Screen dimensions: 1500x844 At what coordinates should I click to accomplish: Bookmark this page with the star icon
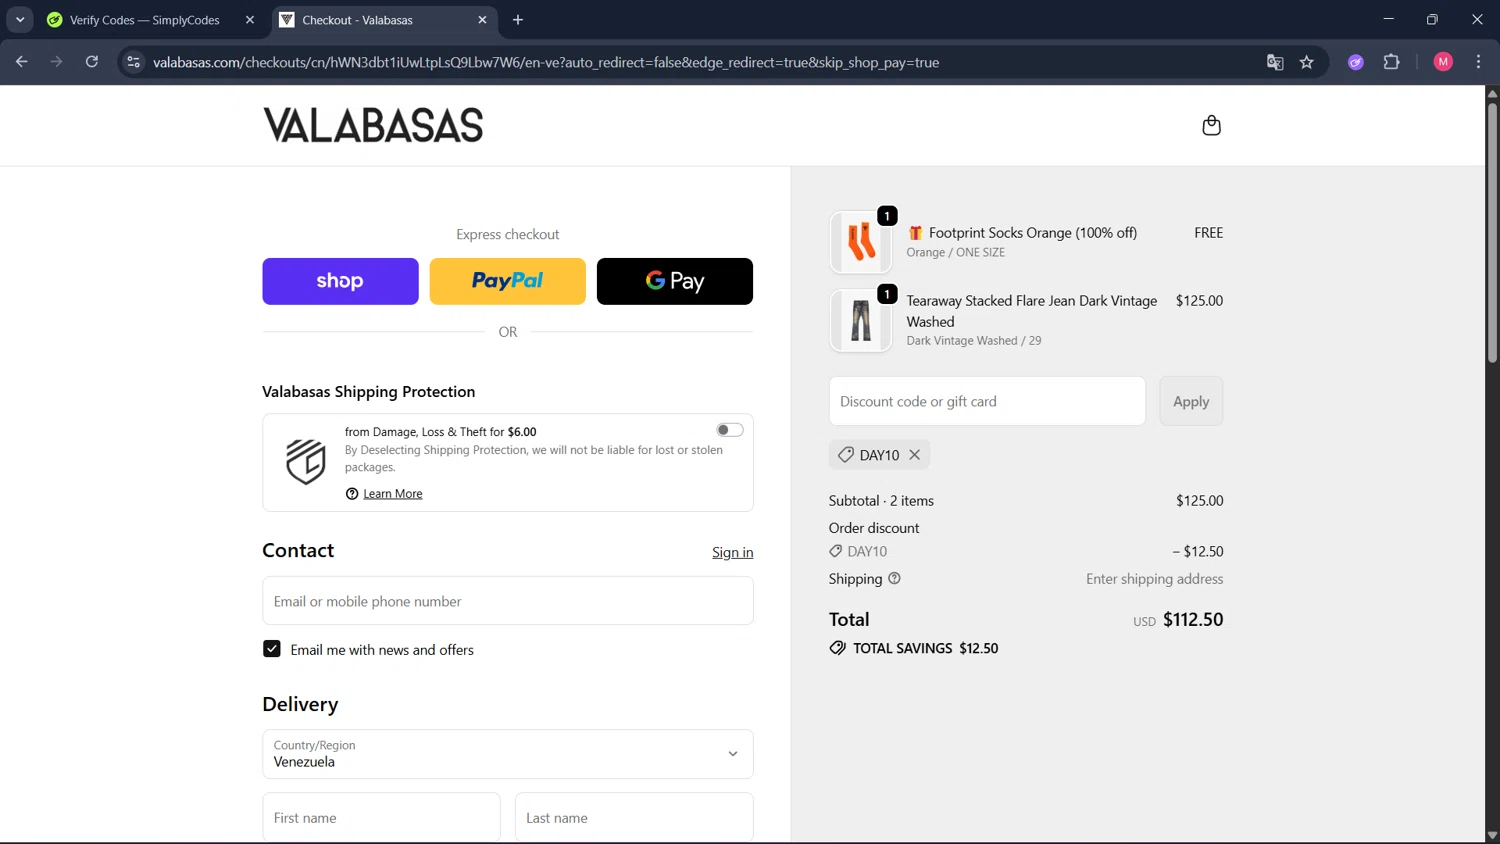(x=1306, y=62)
